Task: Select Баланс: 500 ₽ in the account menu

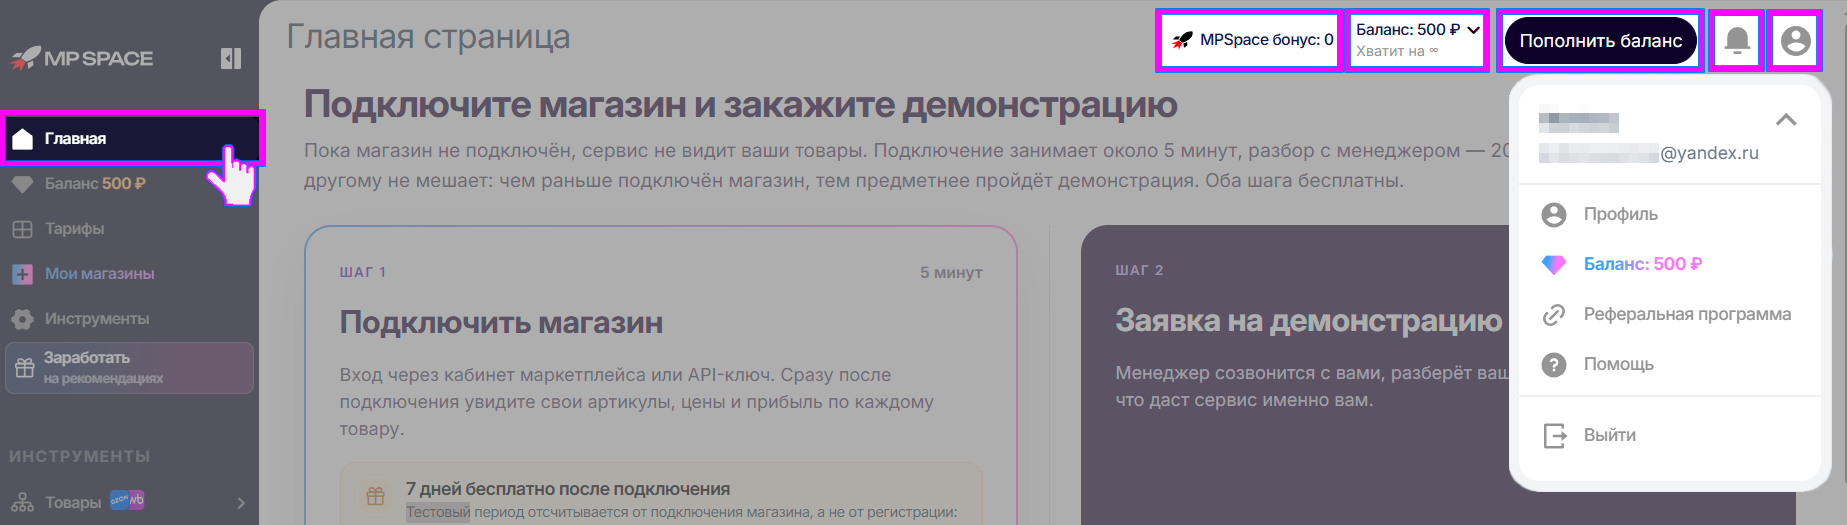Action: [x=1642, y=264]
